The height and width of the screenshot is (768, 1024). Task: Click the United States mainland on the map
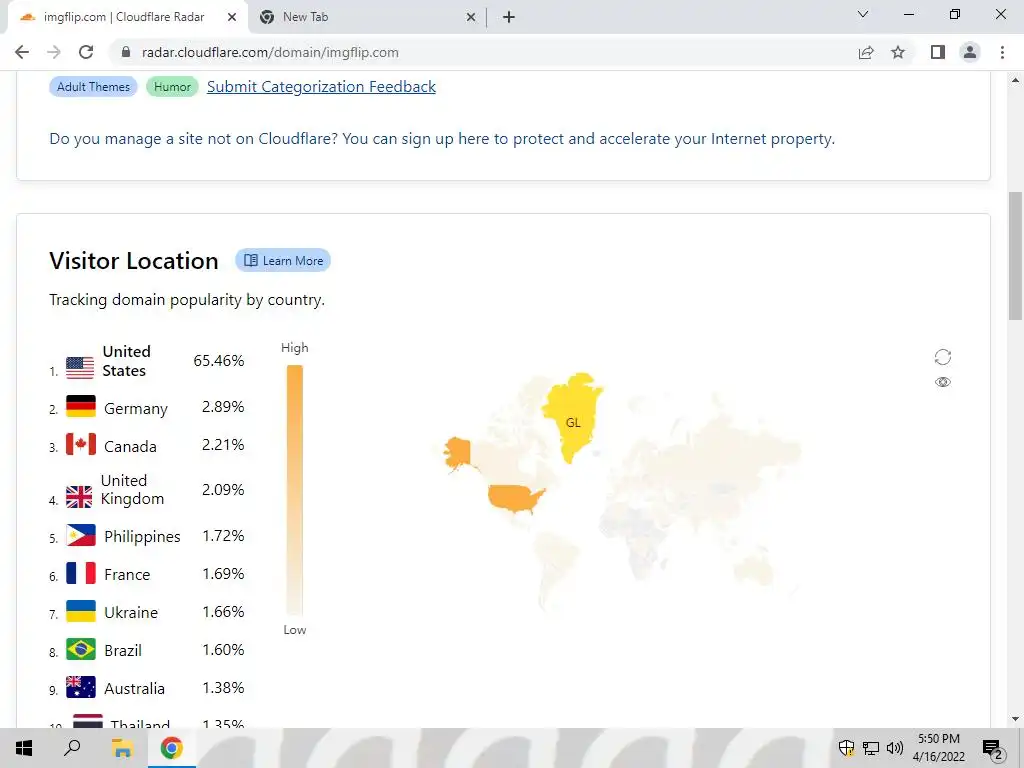tap(515, 498)
